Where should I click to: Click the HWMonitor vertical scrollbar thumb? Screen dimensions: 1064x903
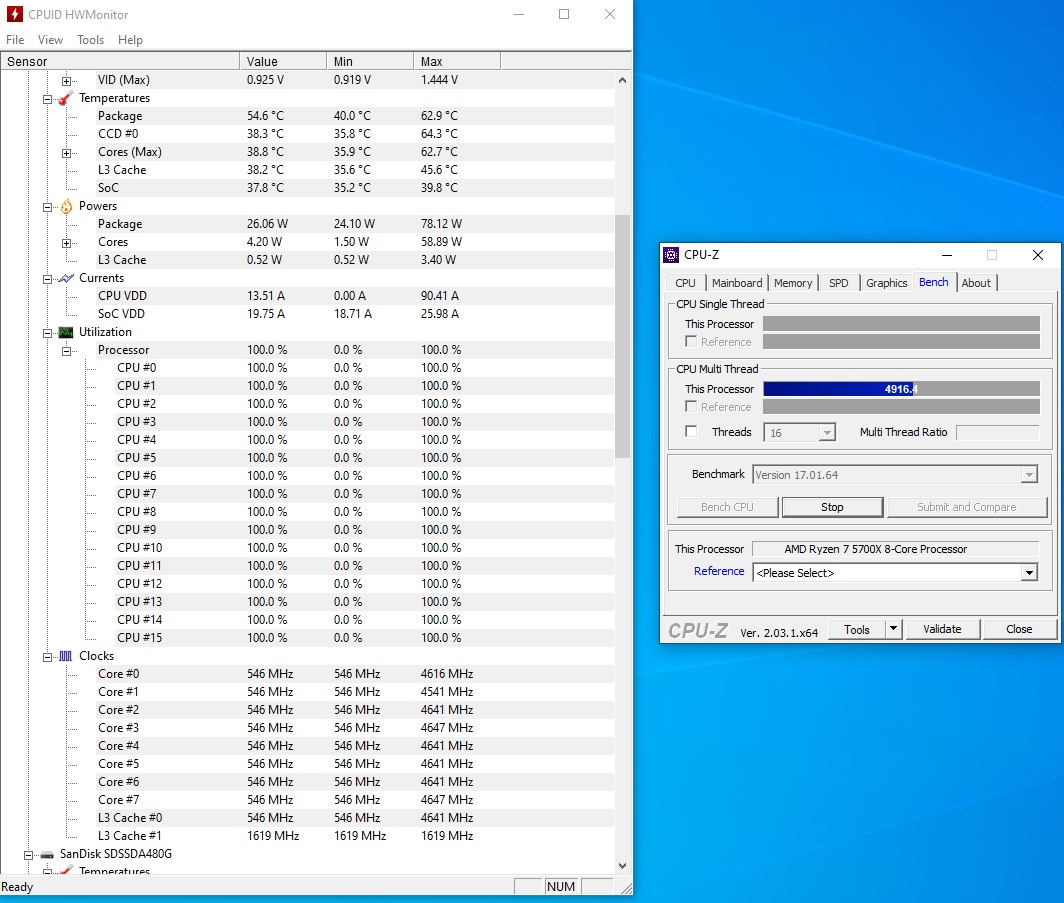(x=622, y=337)
